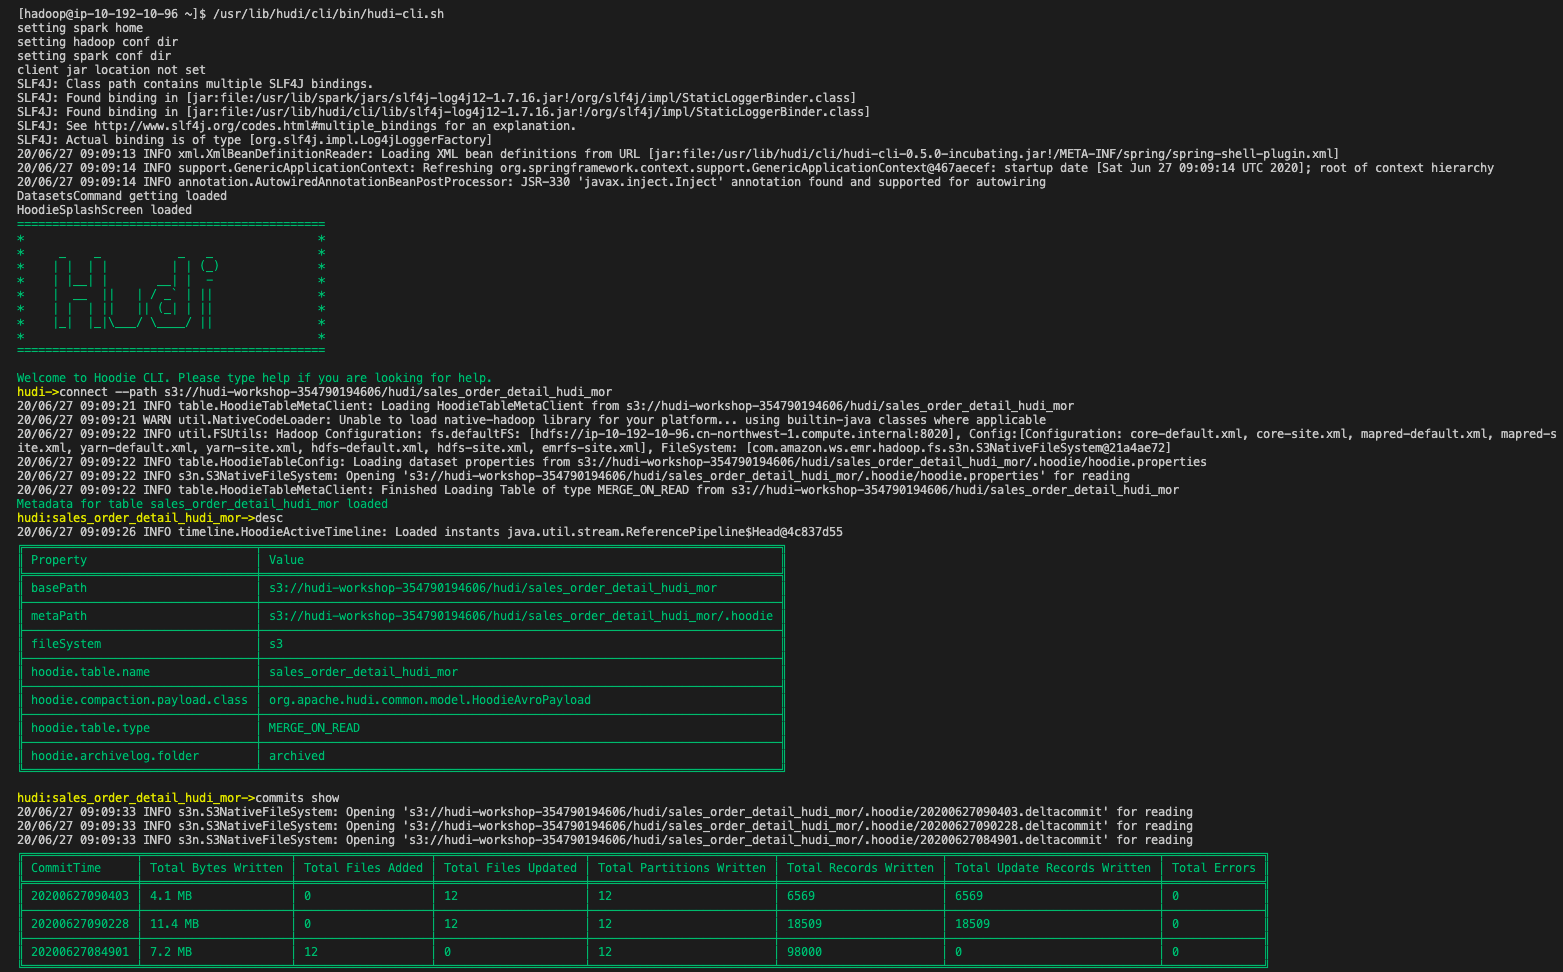Click the 98000 records written cell

pyautogui.click(x=804, y=952)
